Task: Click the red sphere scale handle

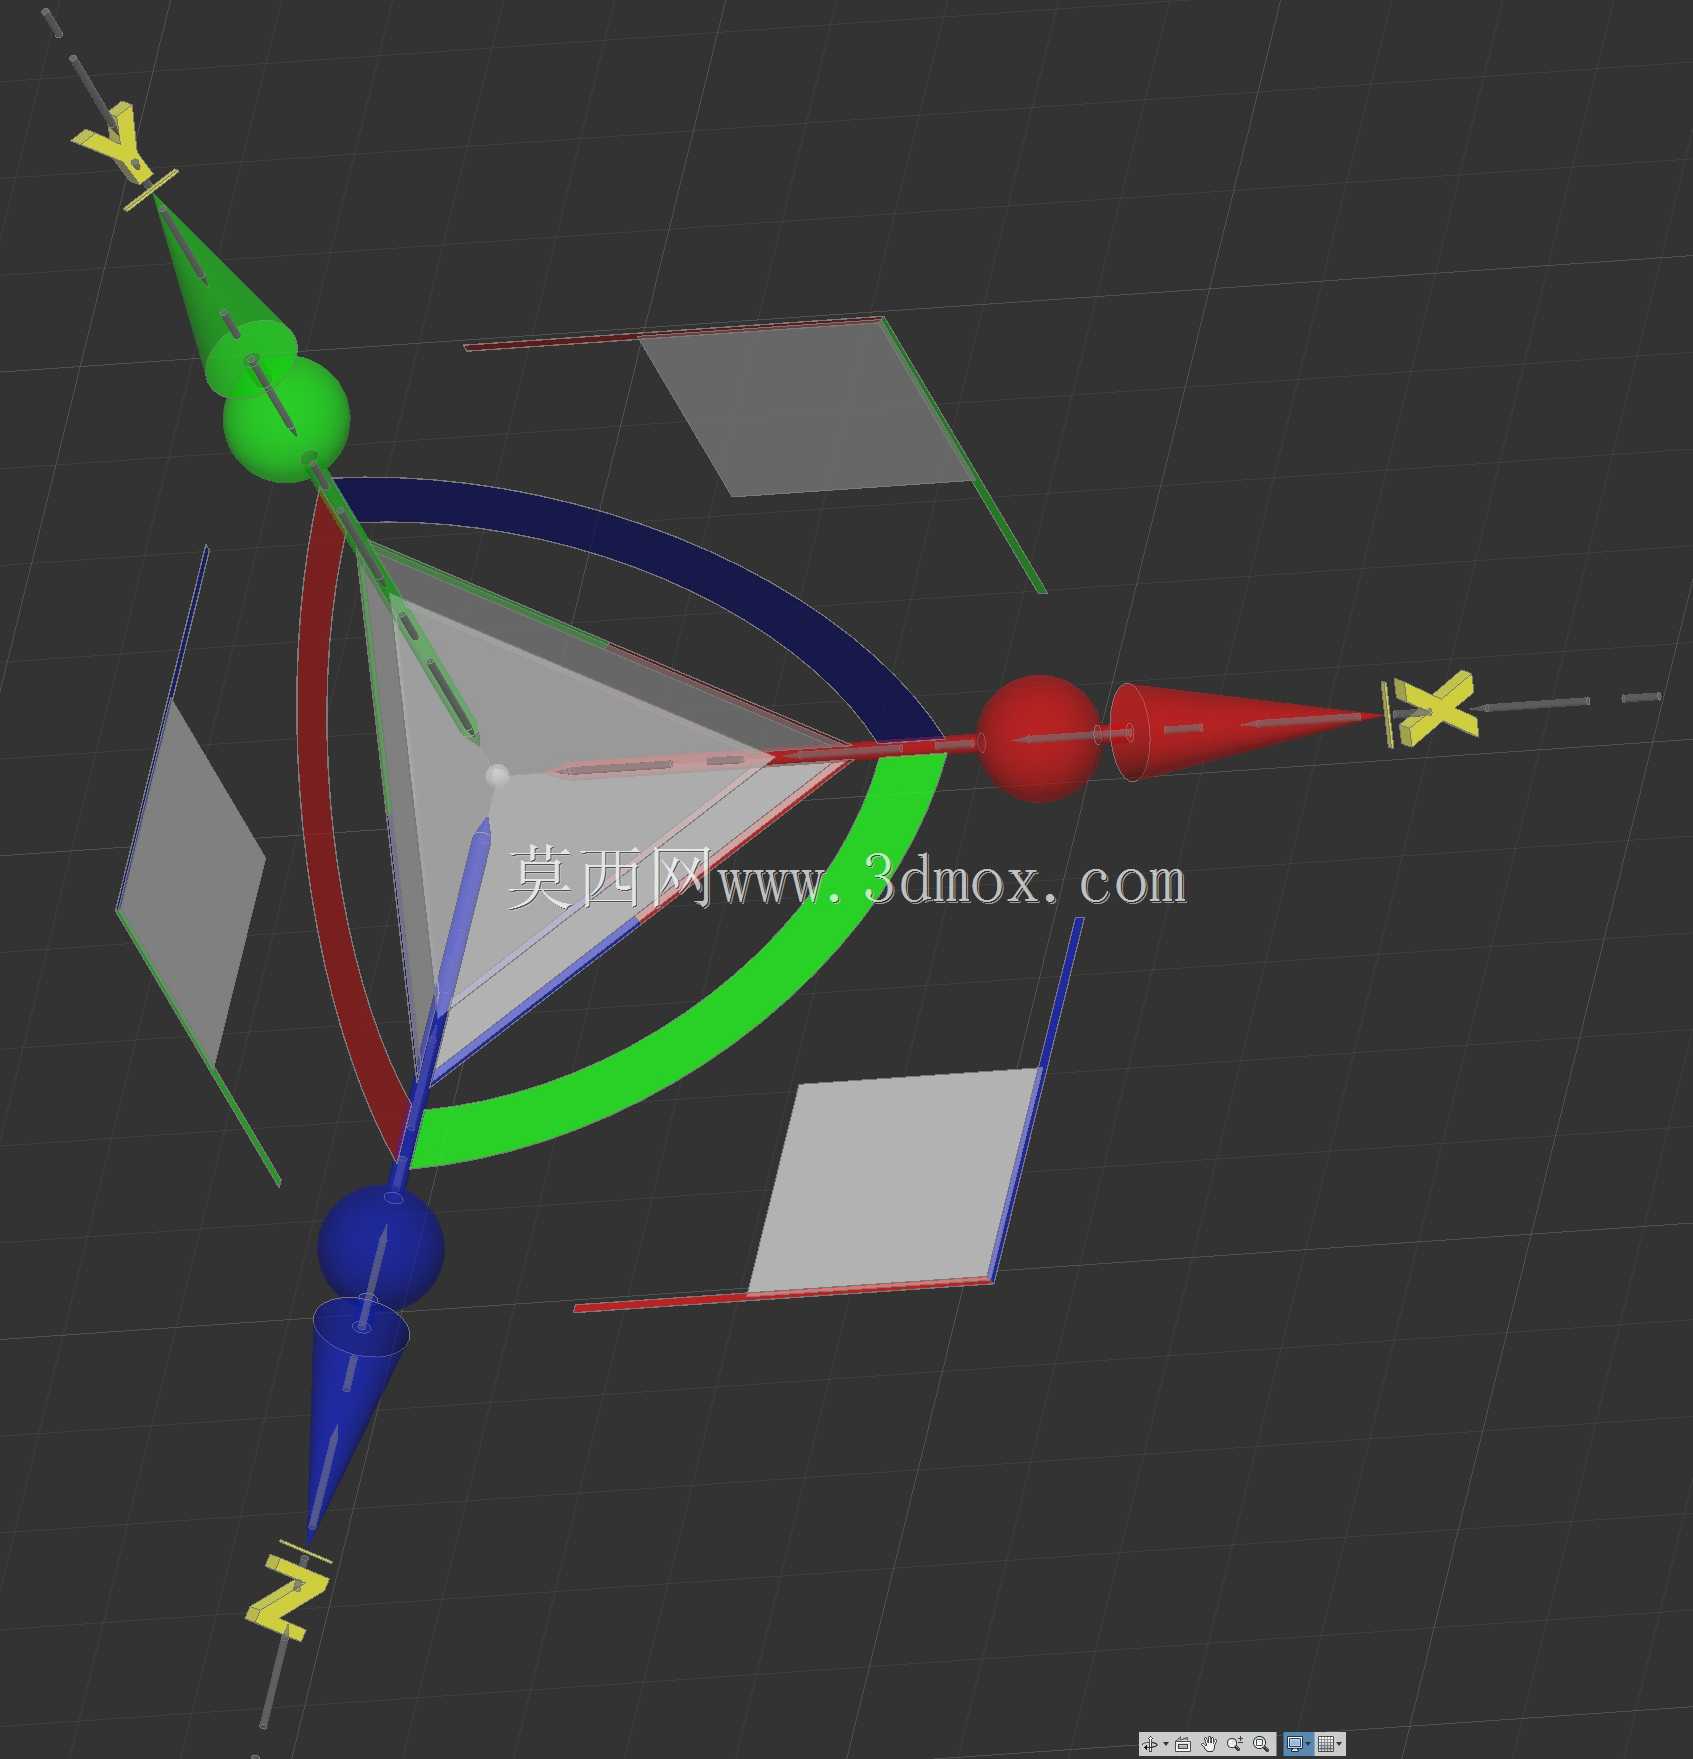Action: coord(1039,739)
